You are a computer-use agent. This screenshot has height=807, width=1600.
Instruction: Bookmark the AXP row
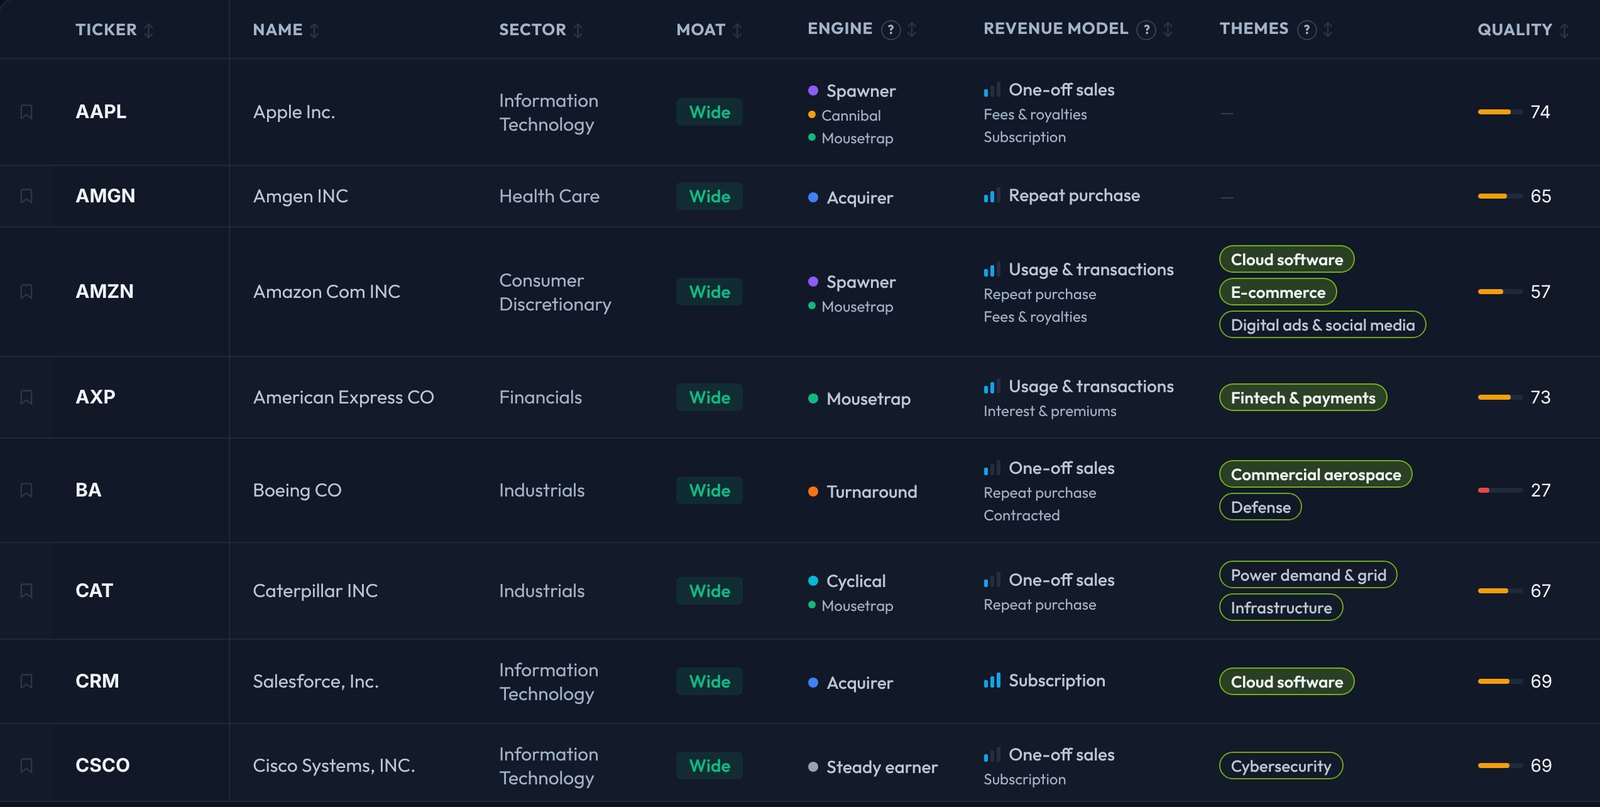tap(27, 397)
